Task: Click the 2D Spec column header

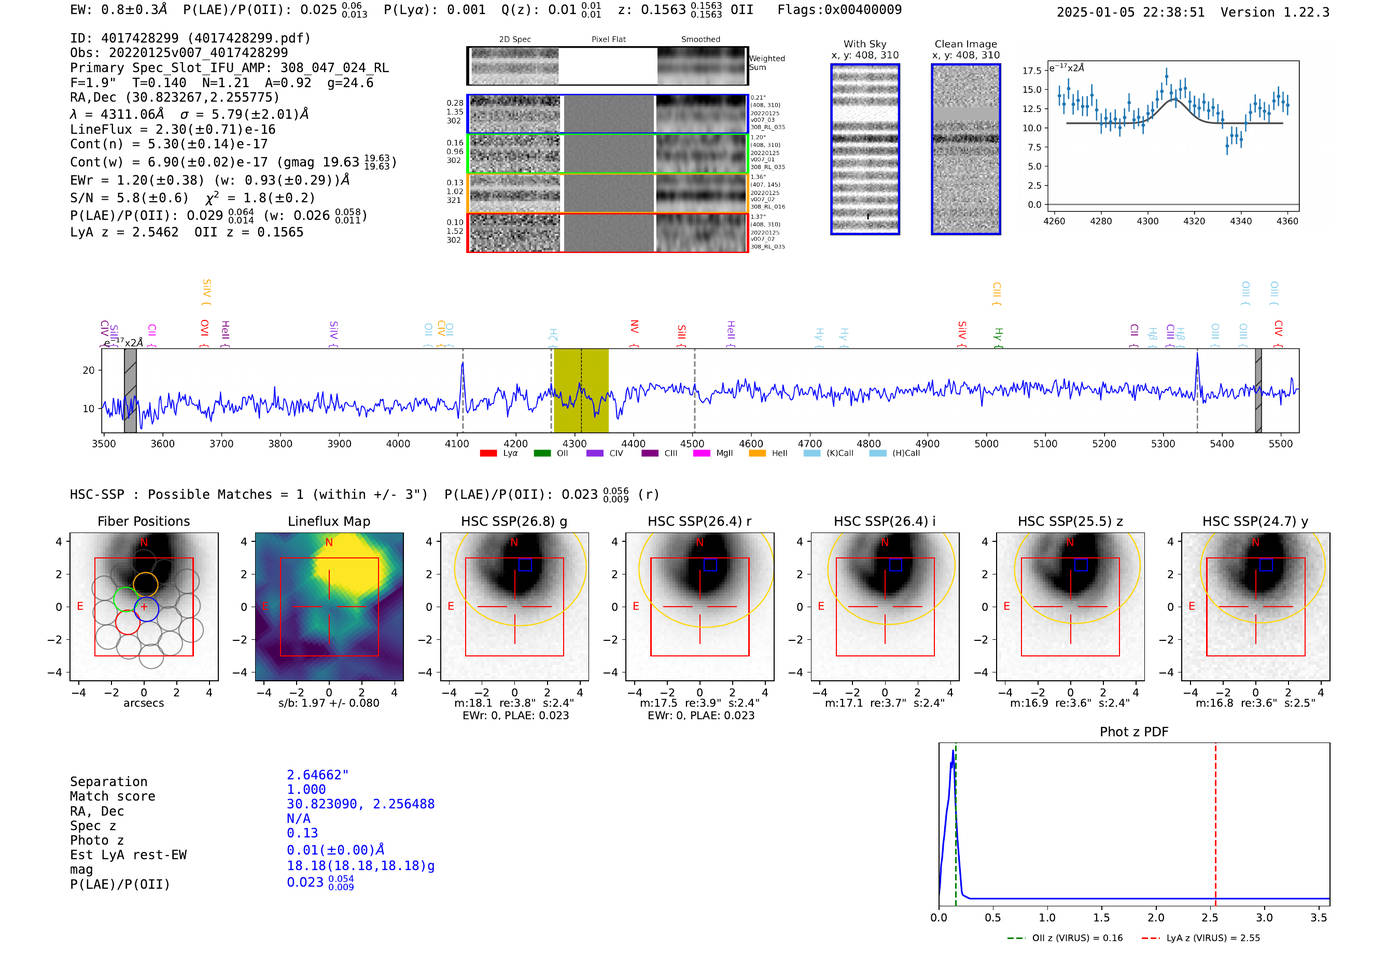Action: tap(515, 39)
